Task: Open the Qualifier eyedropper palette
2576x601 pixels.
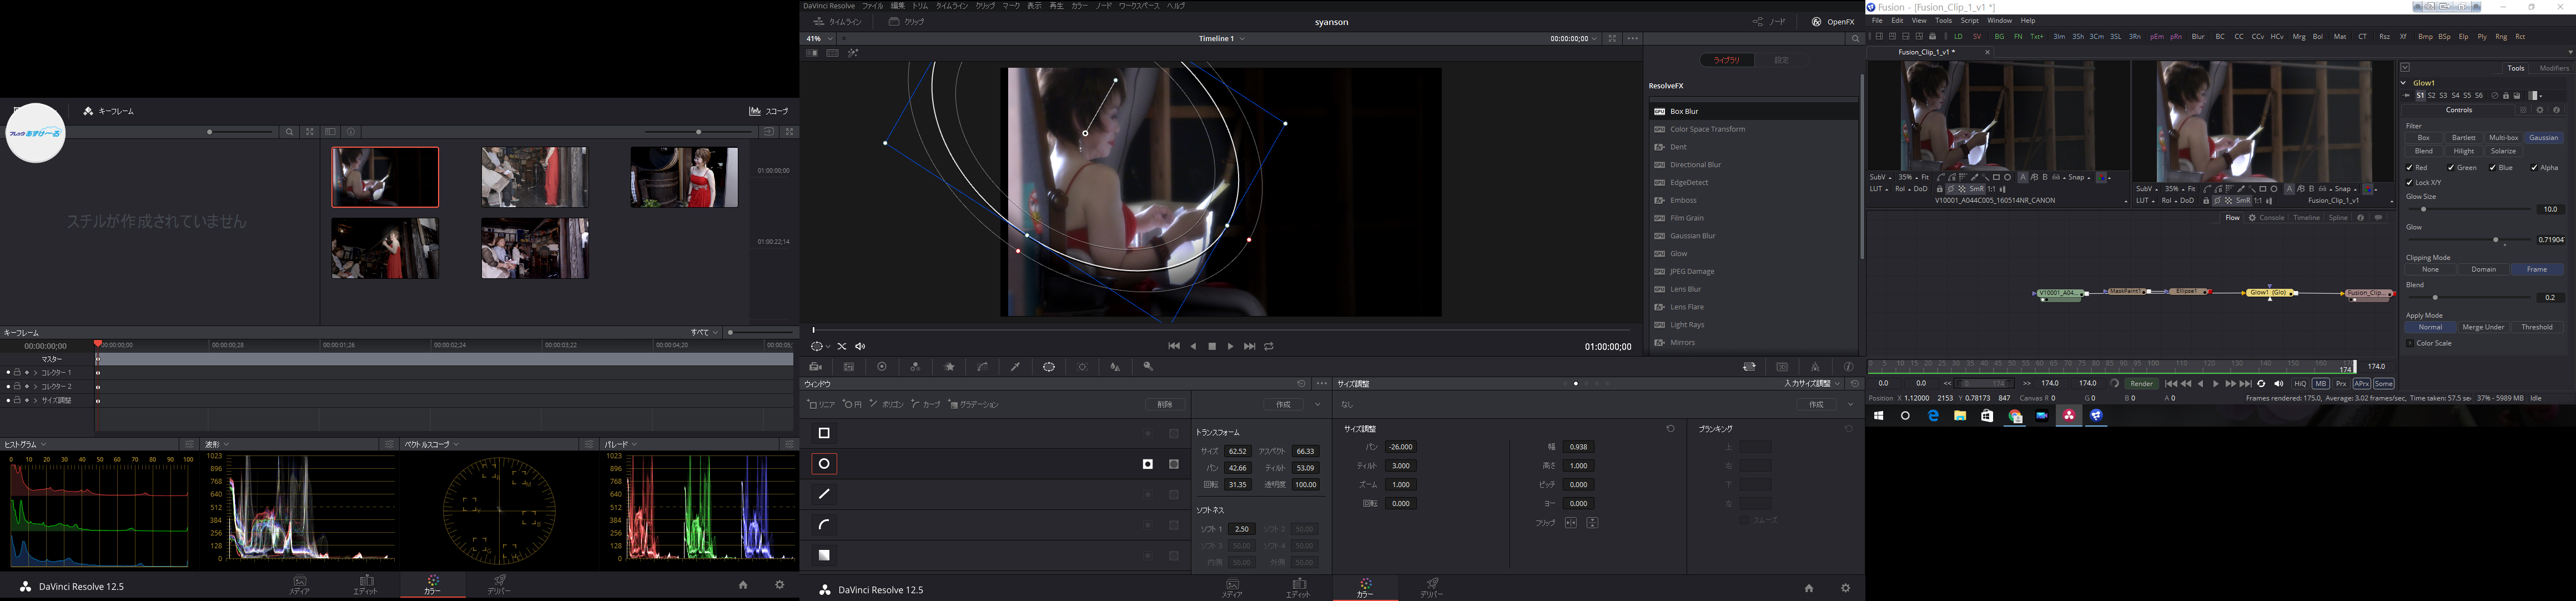Action: (1015, 367)
